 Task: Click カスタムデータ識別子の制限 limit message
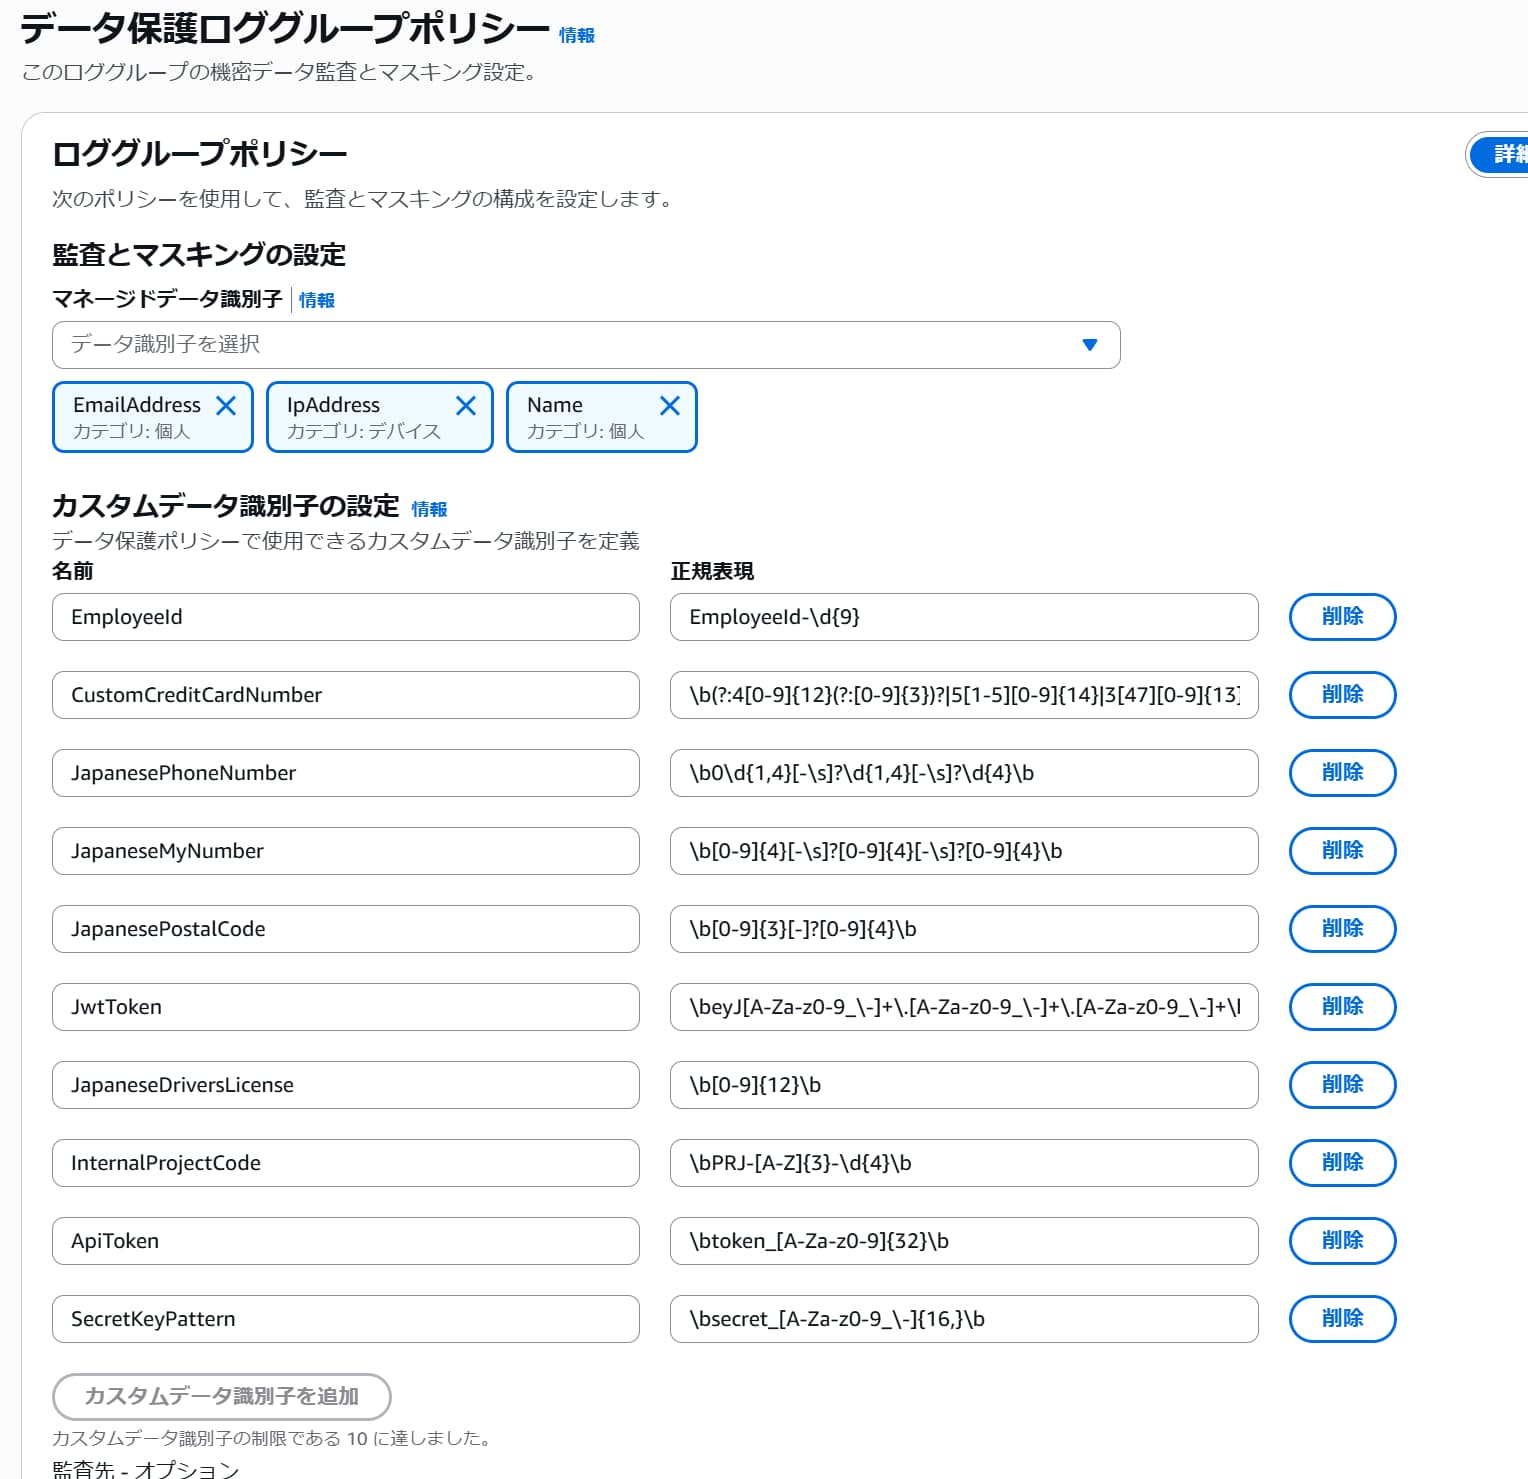(273, 1438)
